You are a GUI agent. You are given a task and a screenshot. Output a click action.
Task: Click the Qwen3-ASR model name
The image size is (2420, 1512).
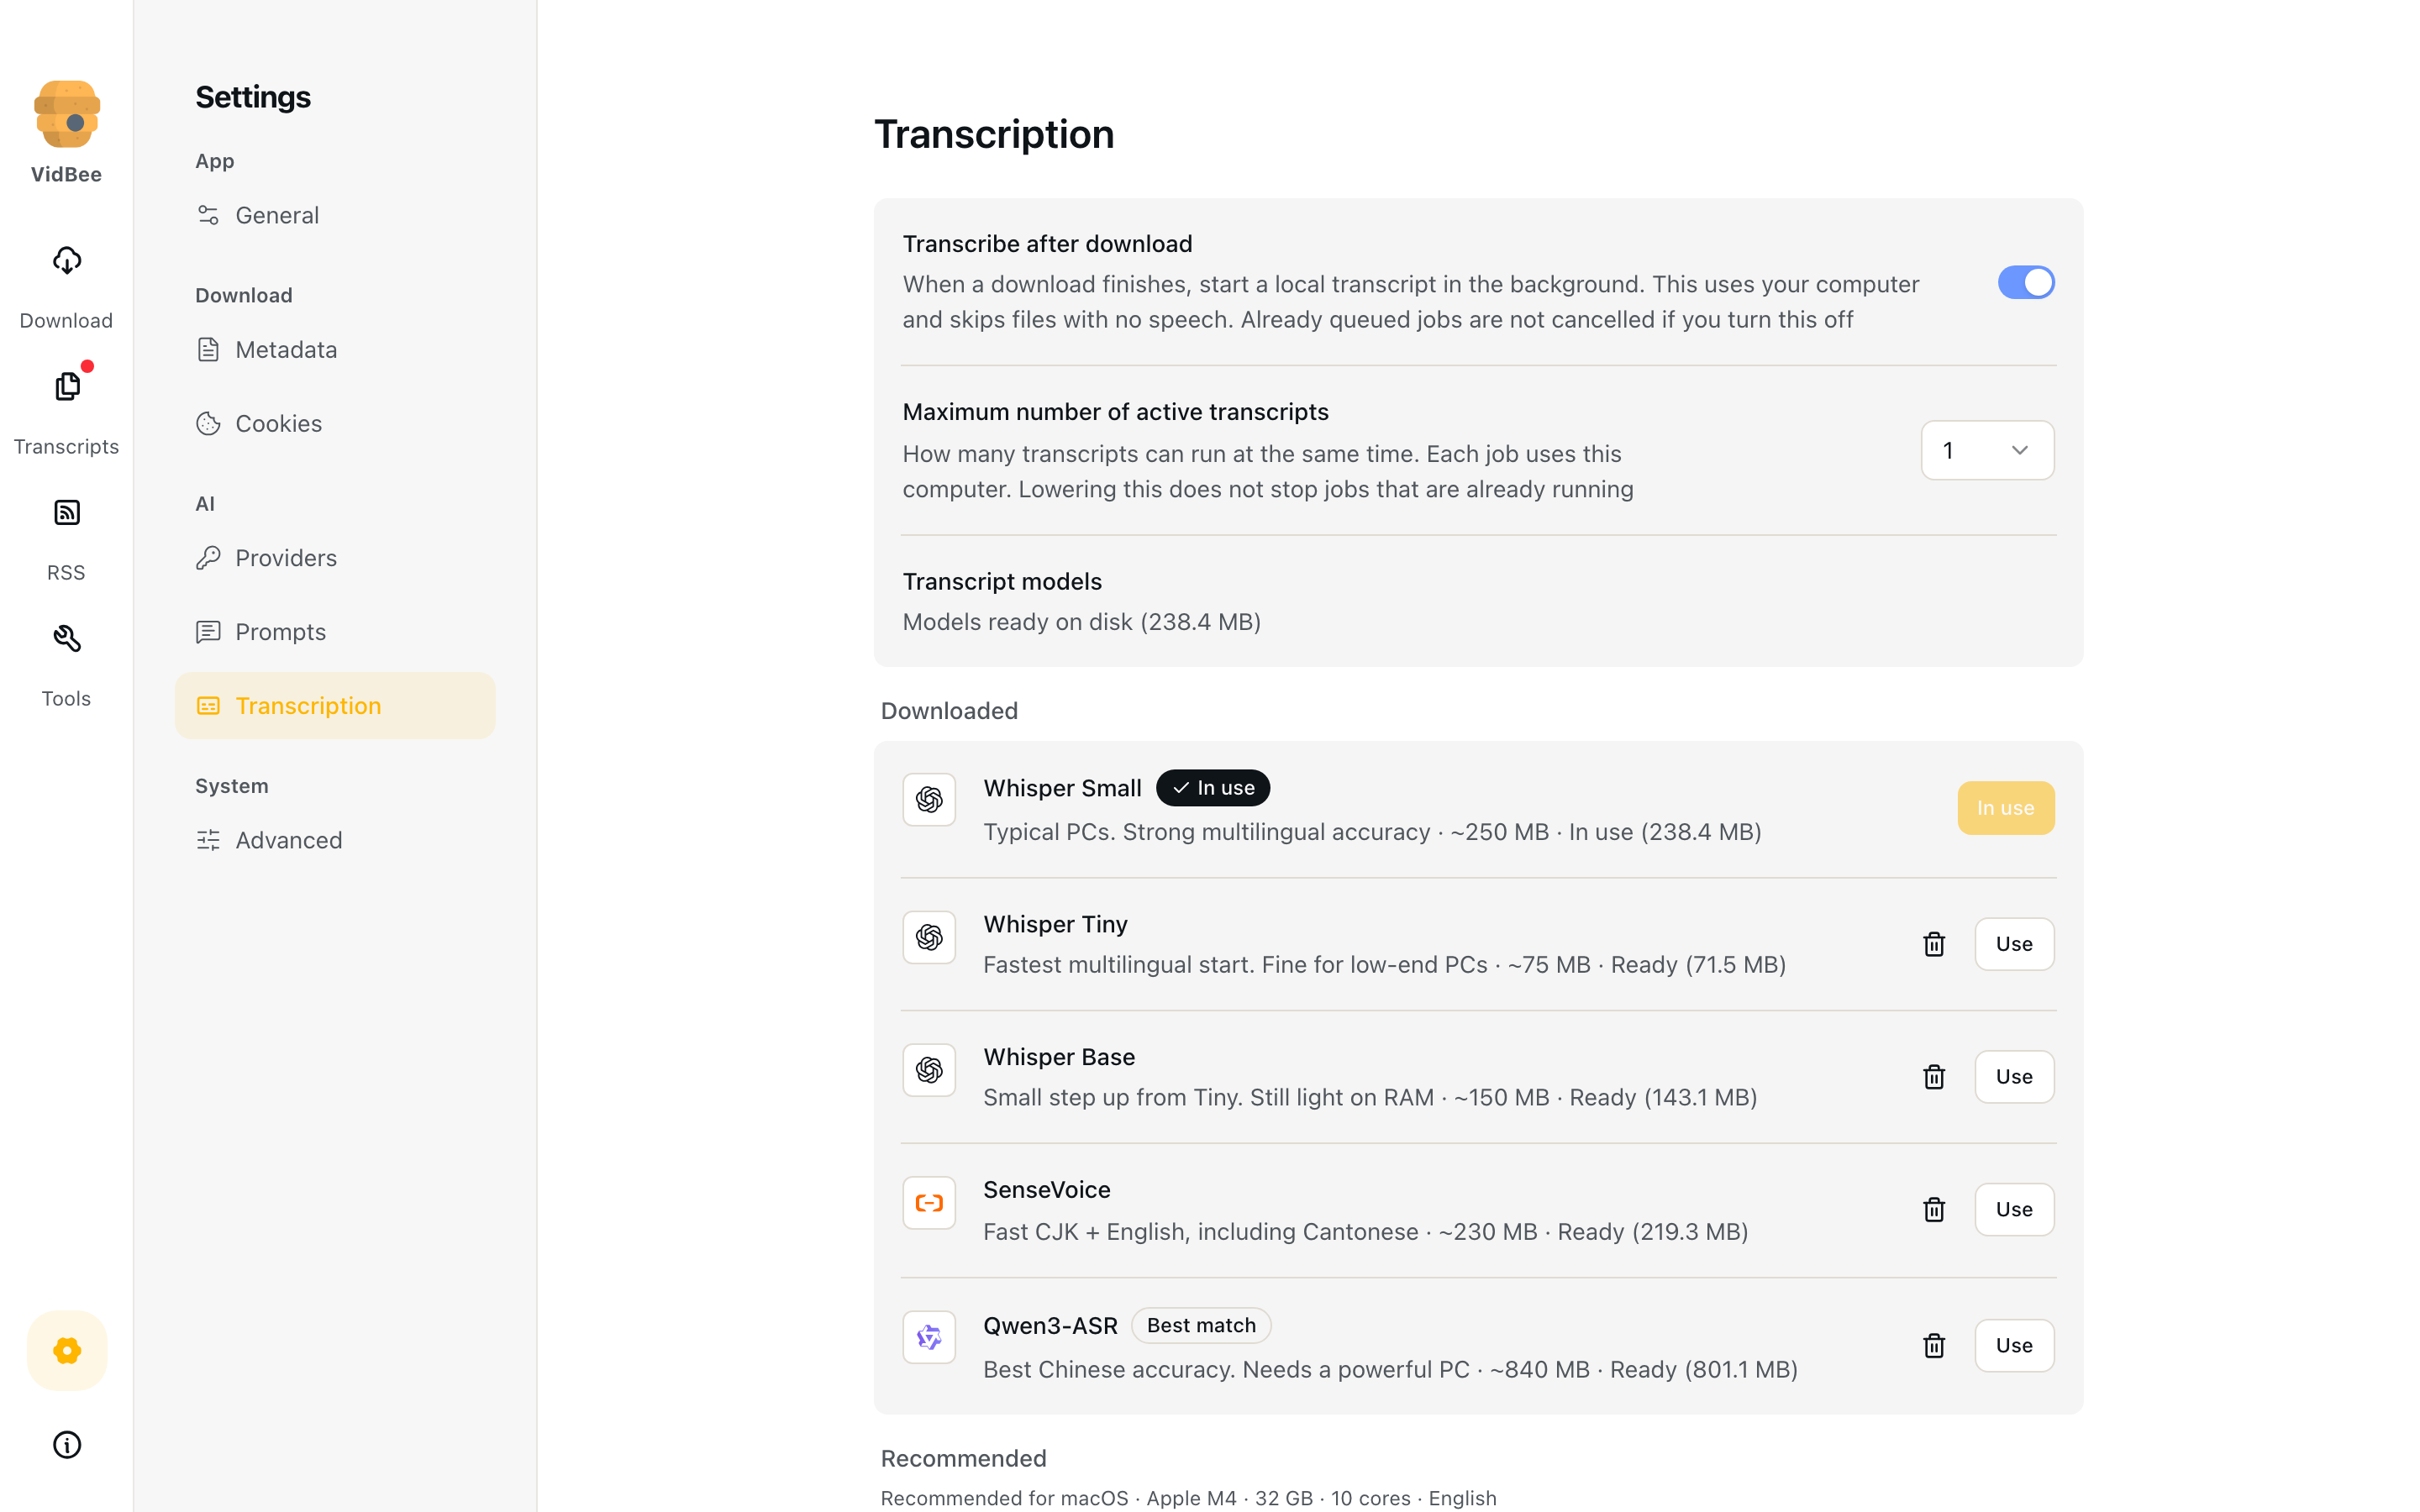pos(1050,1325)
